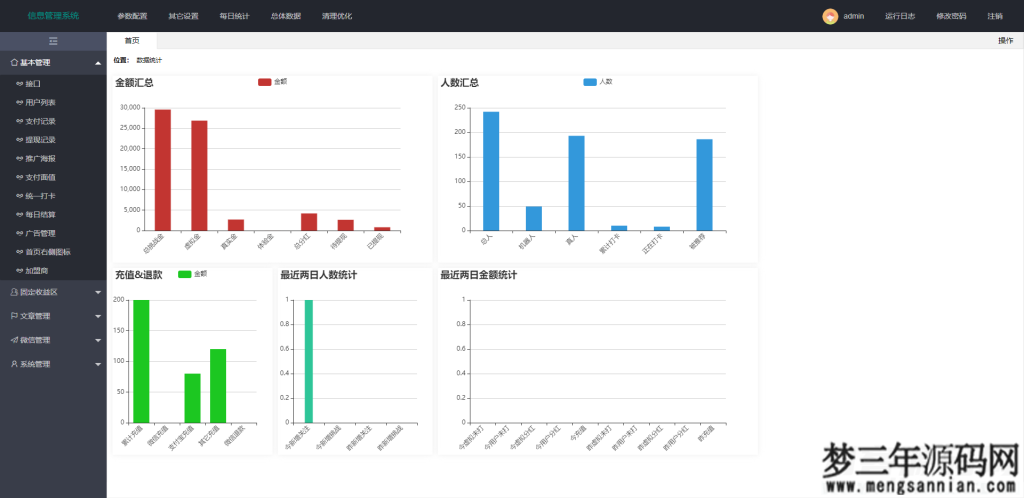Click the admin avatar icon

(830, 16)
